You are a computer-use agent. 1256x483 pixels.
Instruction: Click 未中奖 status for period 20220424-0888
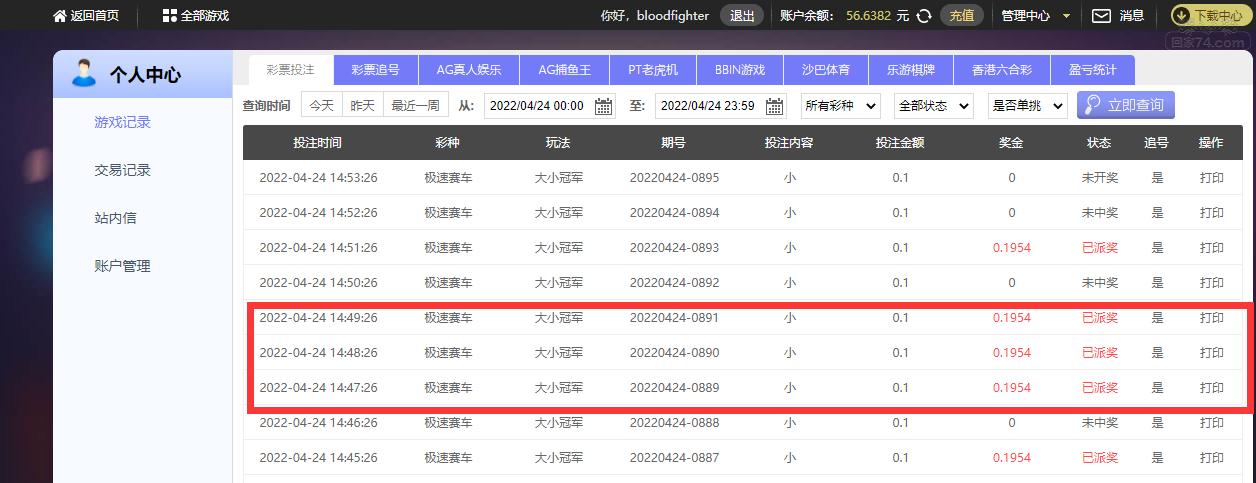pyautogui.click(x=1099, y=423)
